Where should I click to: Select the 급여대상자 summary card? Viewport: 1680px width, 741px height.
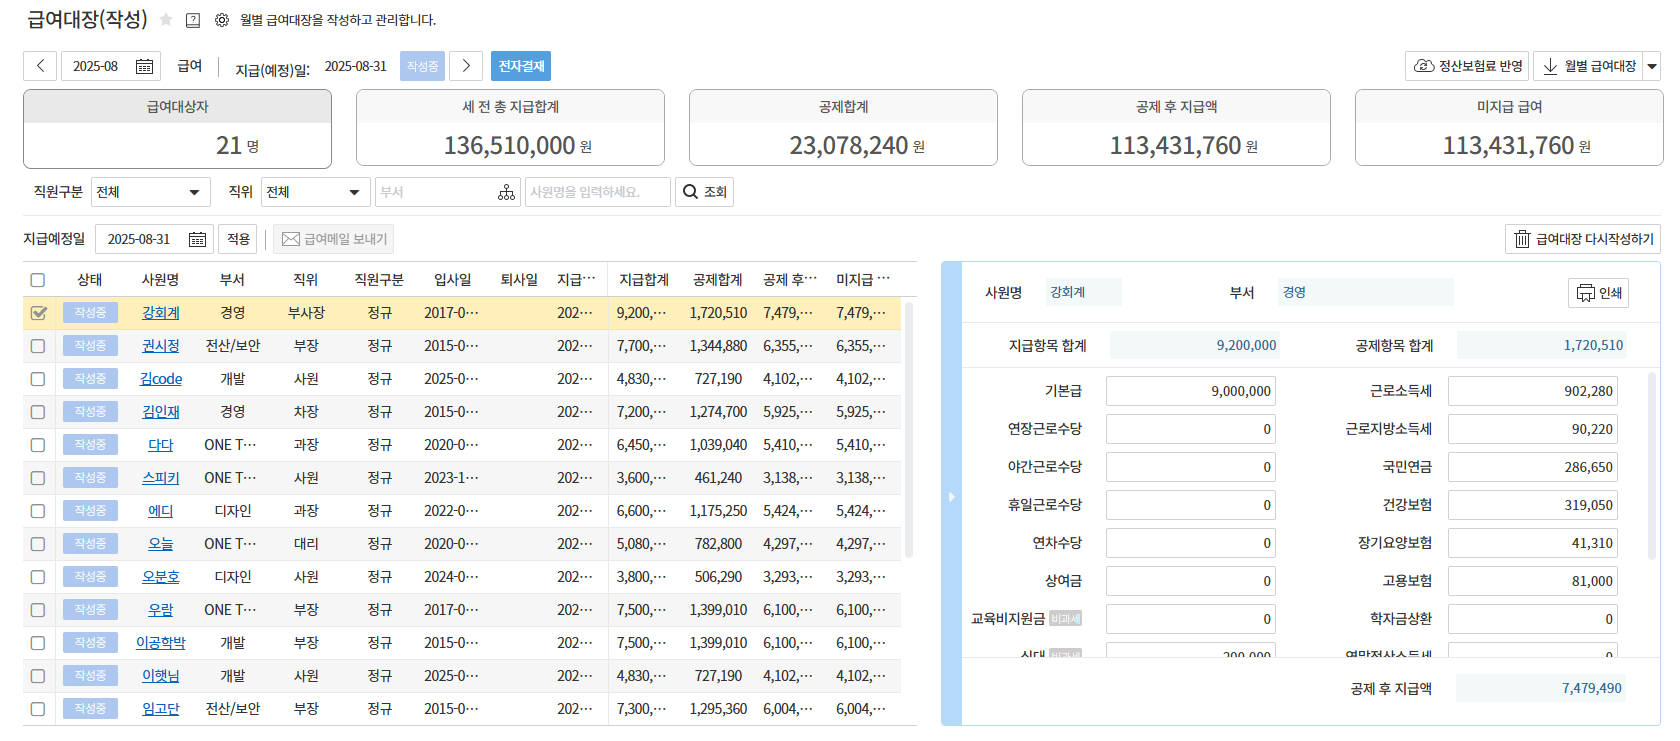click(x=177, y=129)
